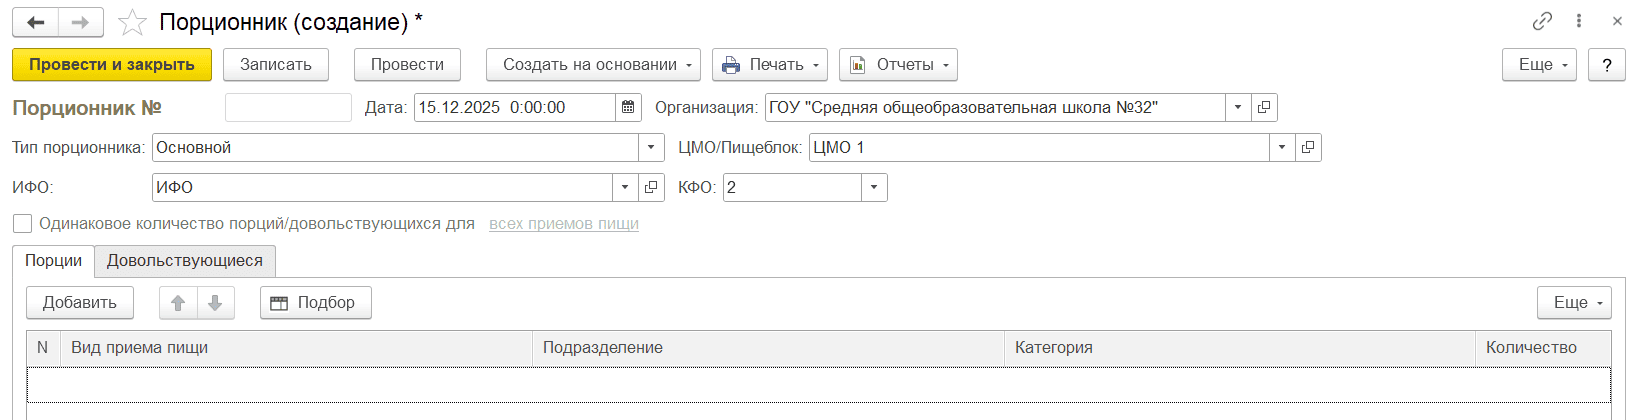Enable Одинаковое количество порций checkbox
The height and width of the screenshot is (420, 1643).
(x=22, y=224)
